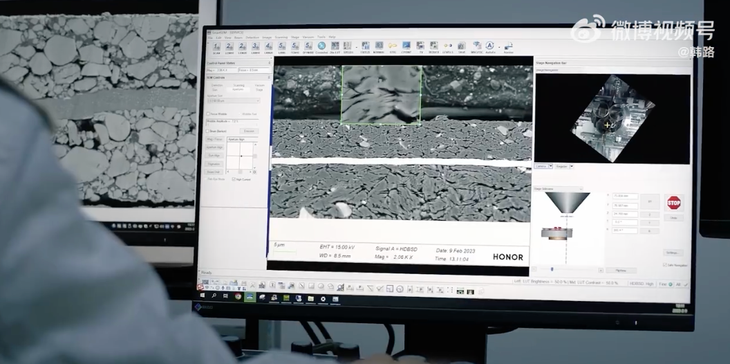The image size is (730, 364).
Task: Click the first scan speed '1' icon
Action: point(216,46)
